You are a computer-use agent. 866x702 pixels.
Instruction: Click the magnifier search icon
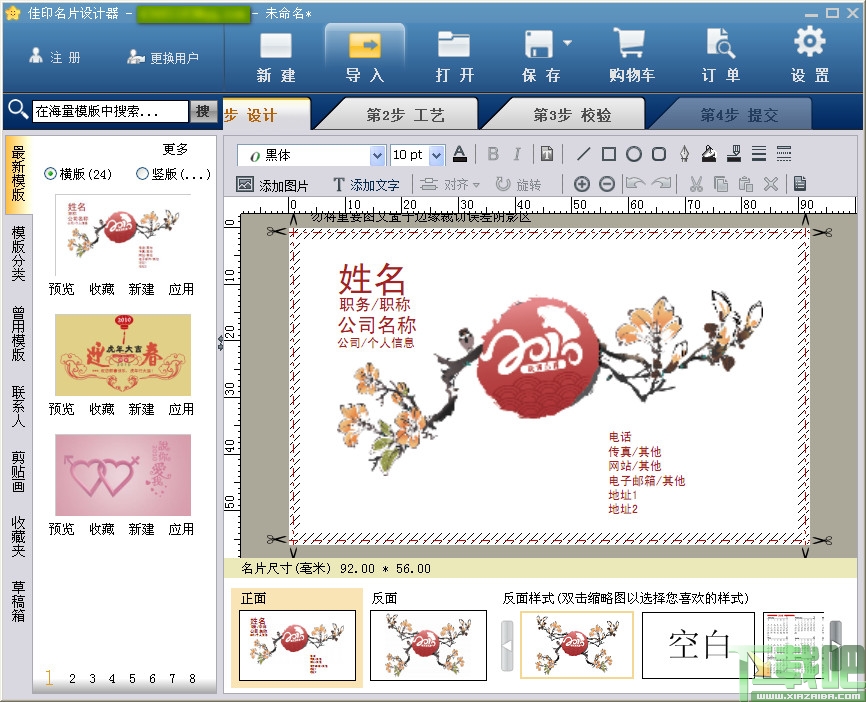coord(18,109)
